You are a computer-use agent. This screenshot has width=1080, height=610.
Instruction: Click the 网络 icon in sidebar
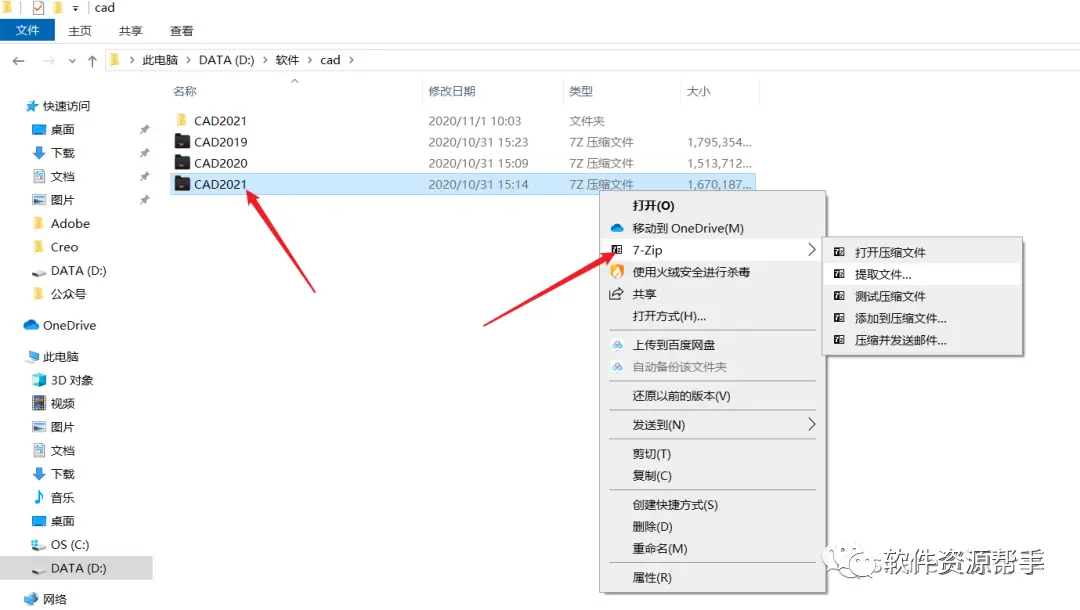coord(31,599)
